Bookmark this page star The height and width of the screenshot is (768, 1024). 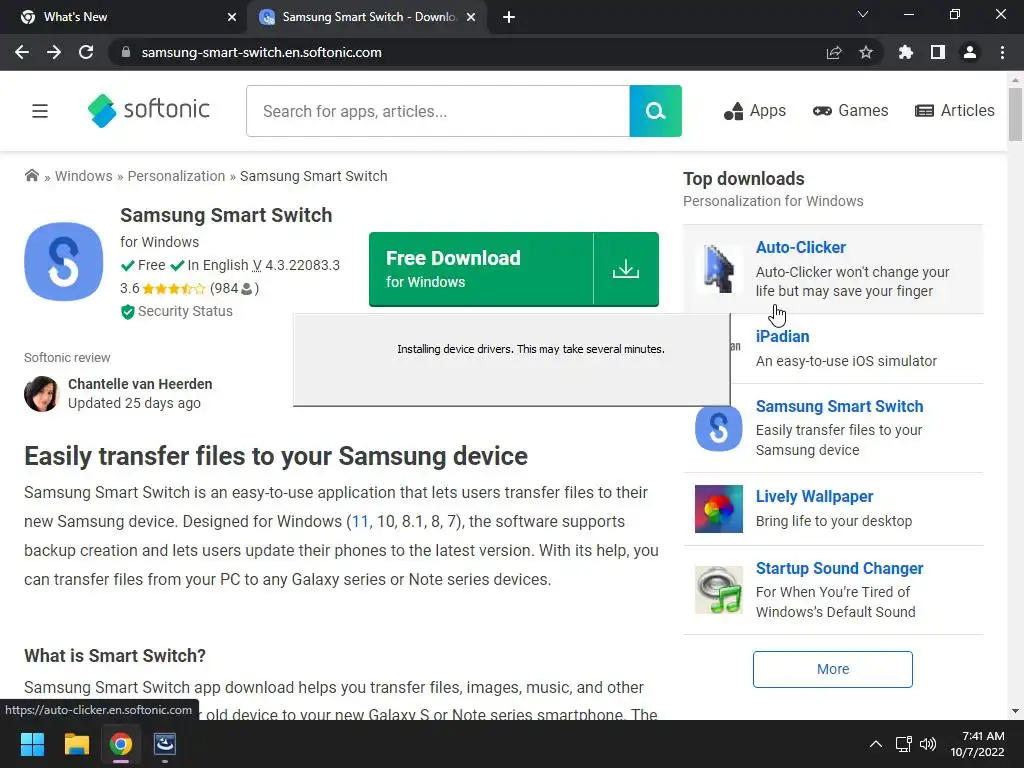point(866,52)
